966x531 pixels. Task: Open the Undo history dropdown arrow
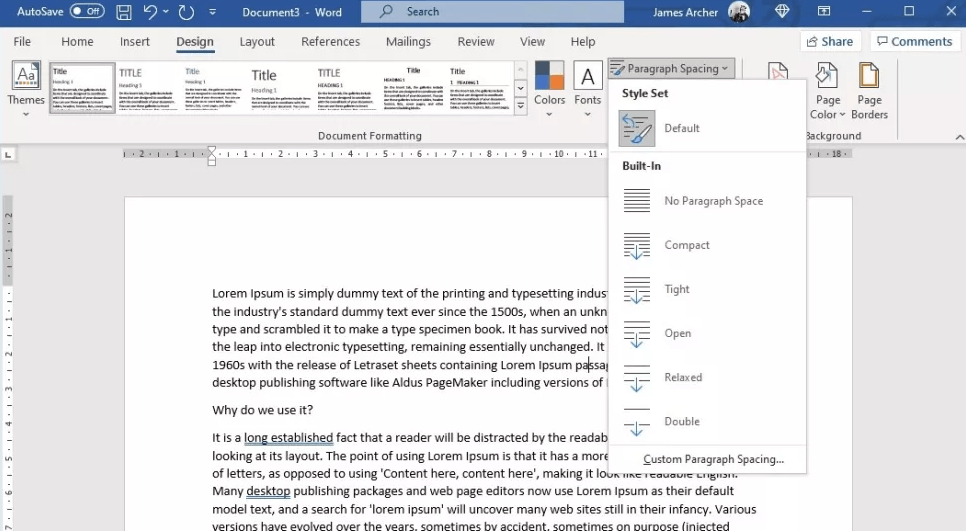(x=166, y=12)
